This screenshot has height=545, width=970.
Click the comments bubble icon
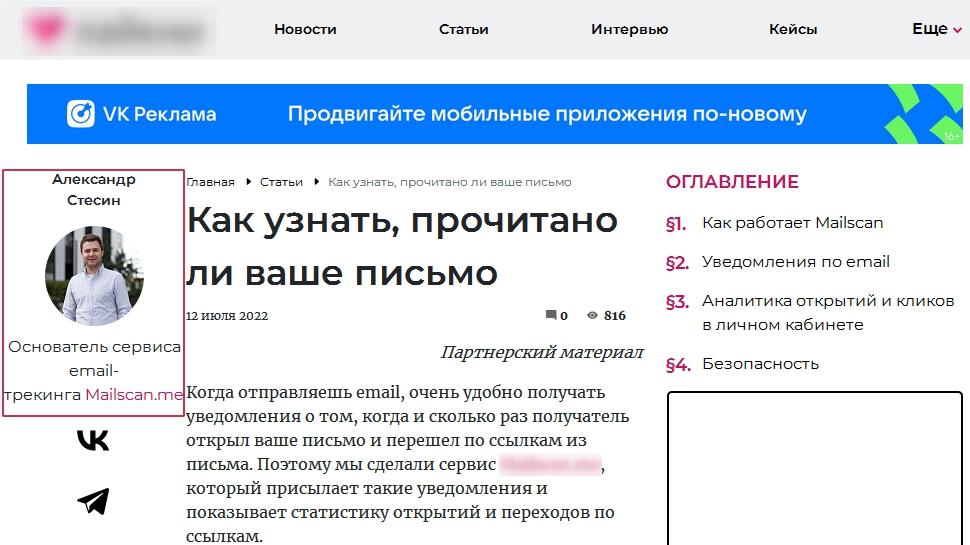(550, 316)
